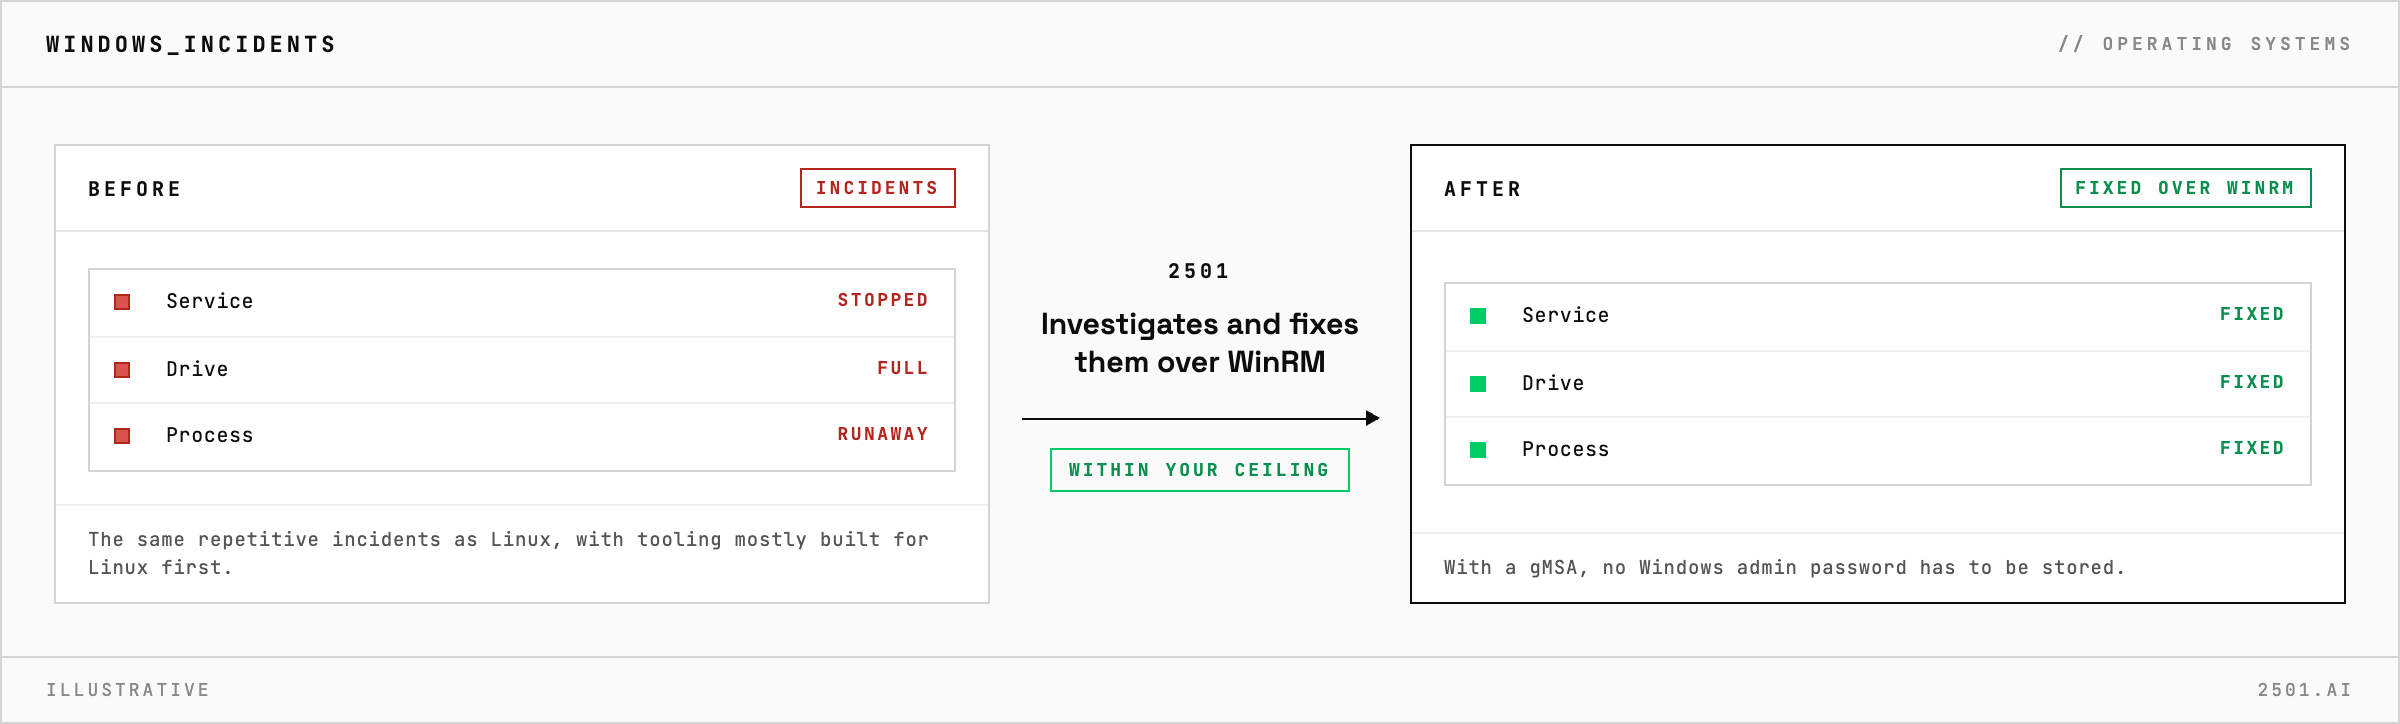
Task: Select the OPERATING SYSTEMS breadcrumb
Action: tap(2205, 44)
